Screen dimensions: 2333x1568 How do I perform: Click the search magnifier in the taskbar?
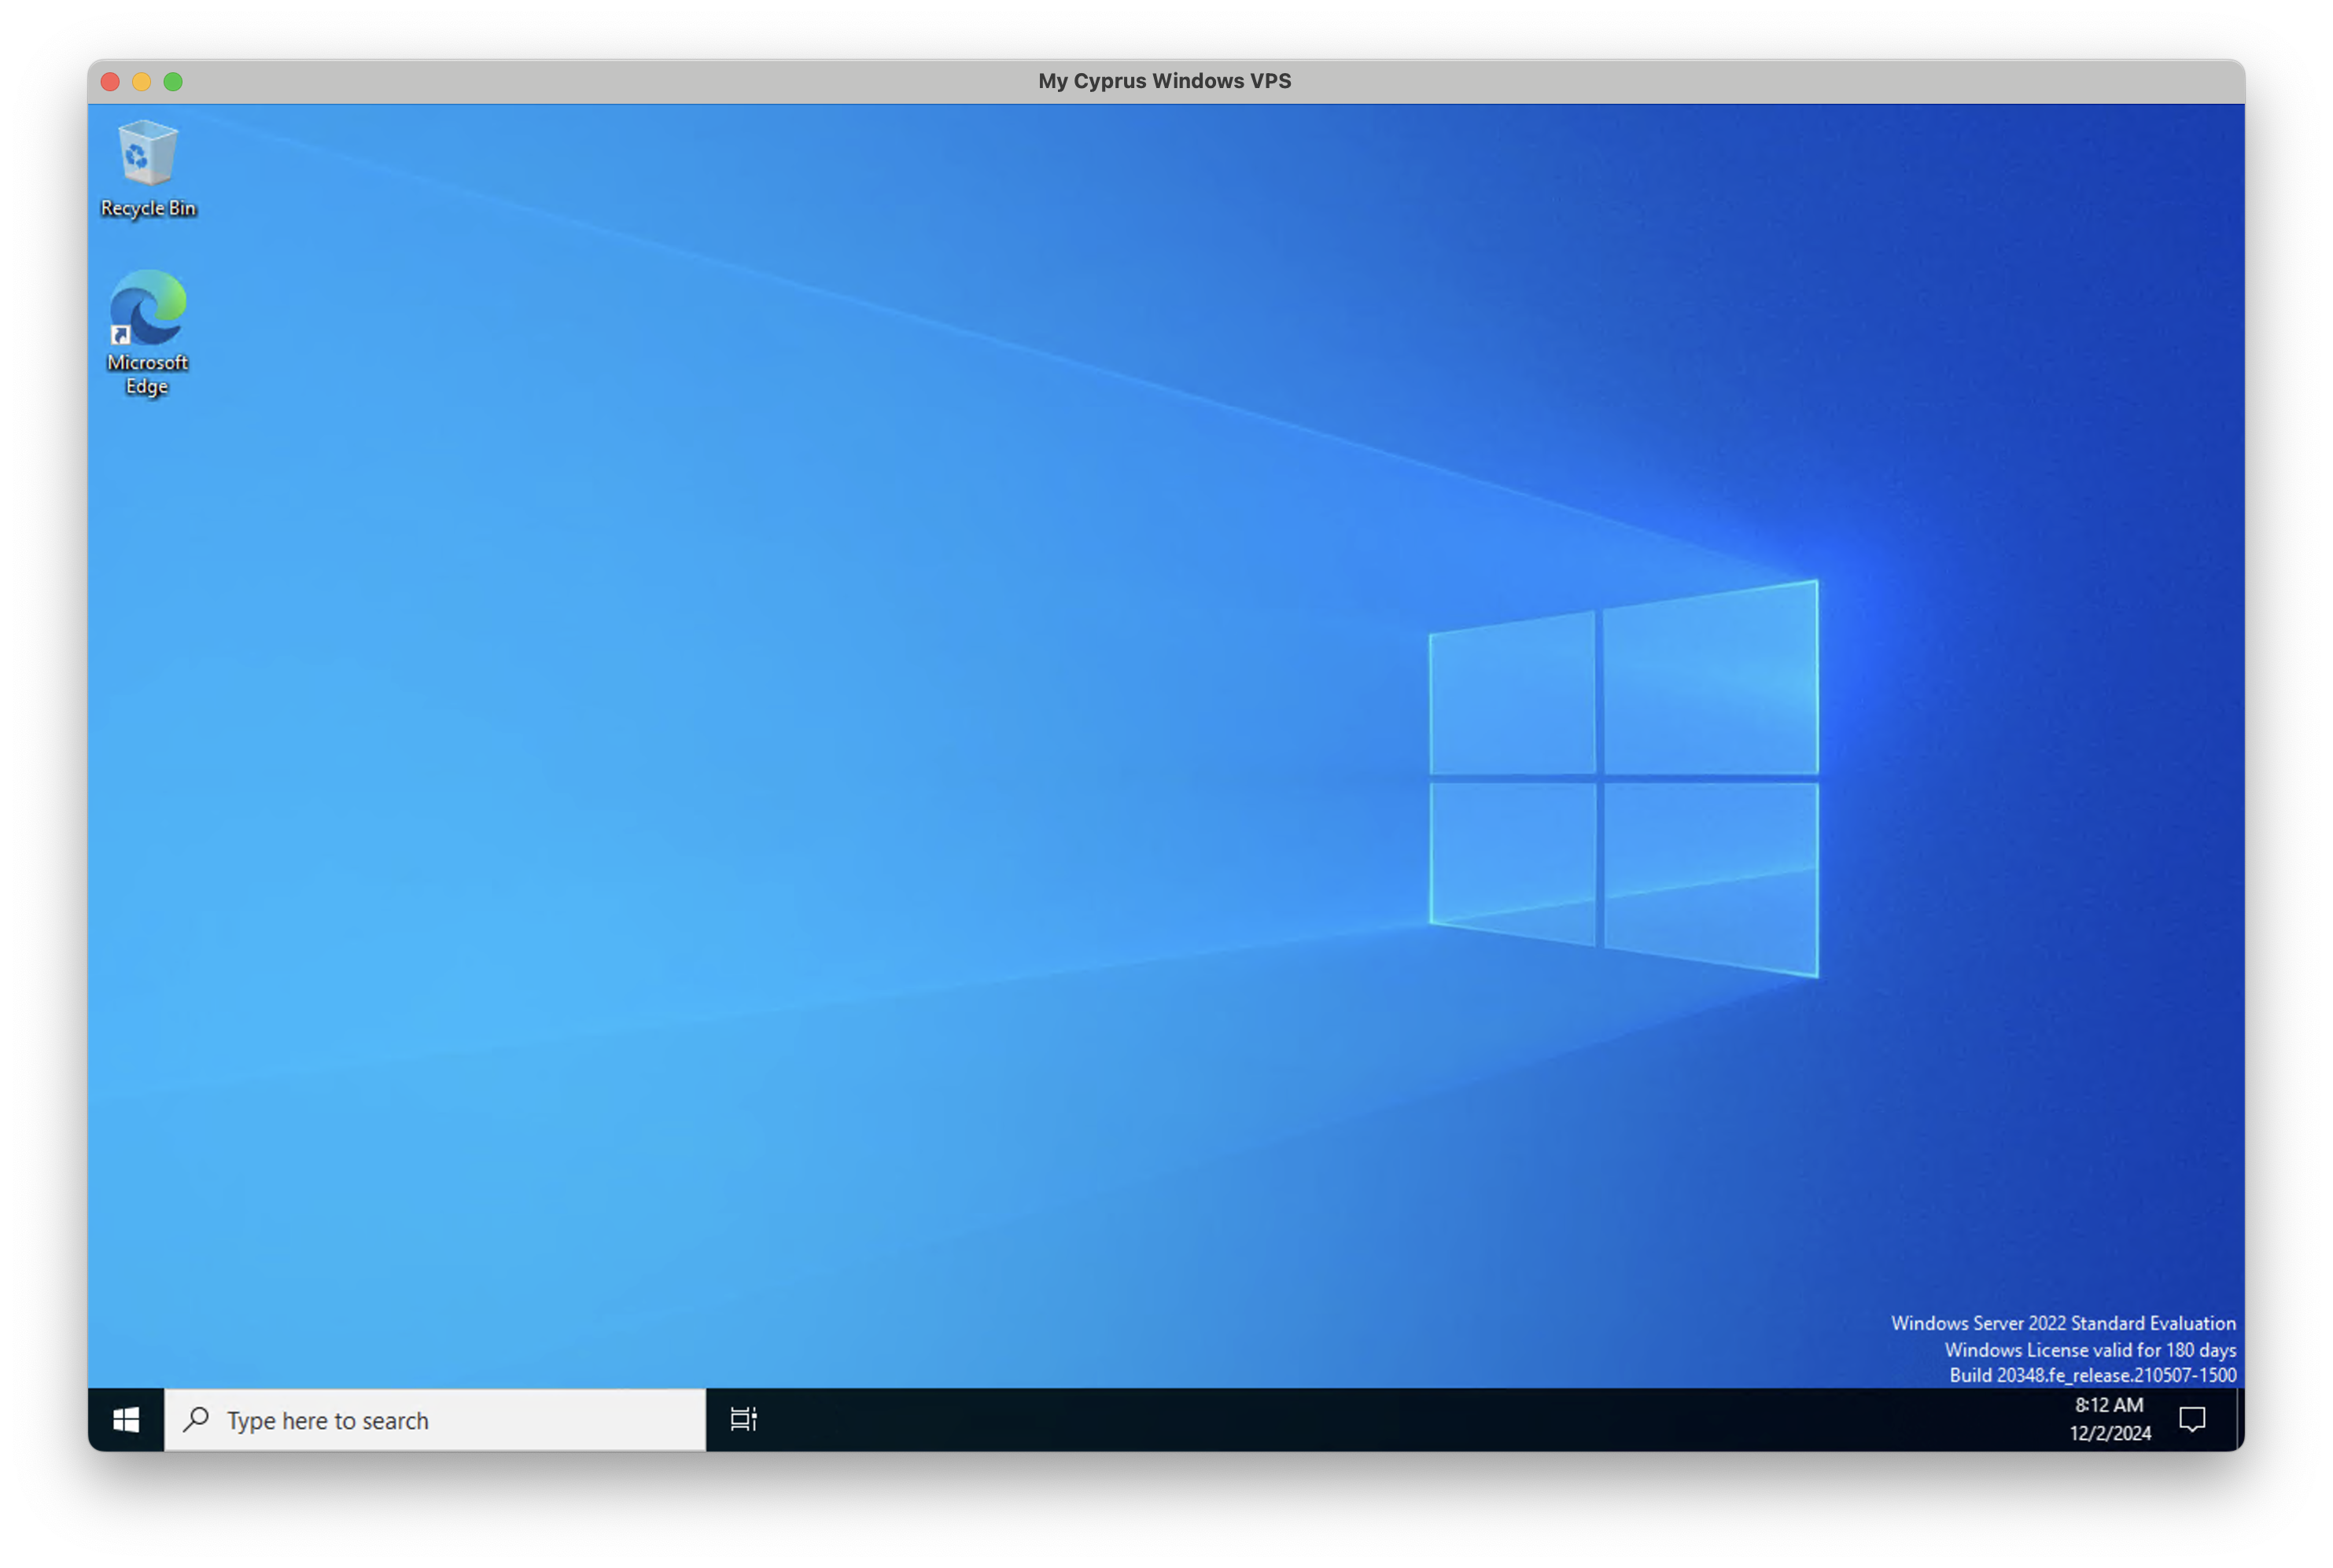tap(196, 1420)
